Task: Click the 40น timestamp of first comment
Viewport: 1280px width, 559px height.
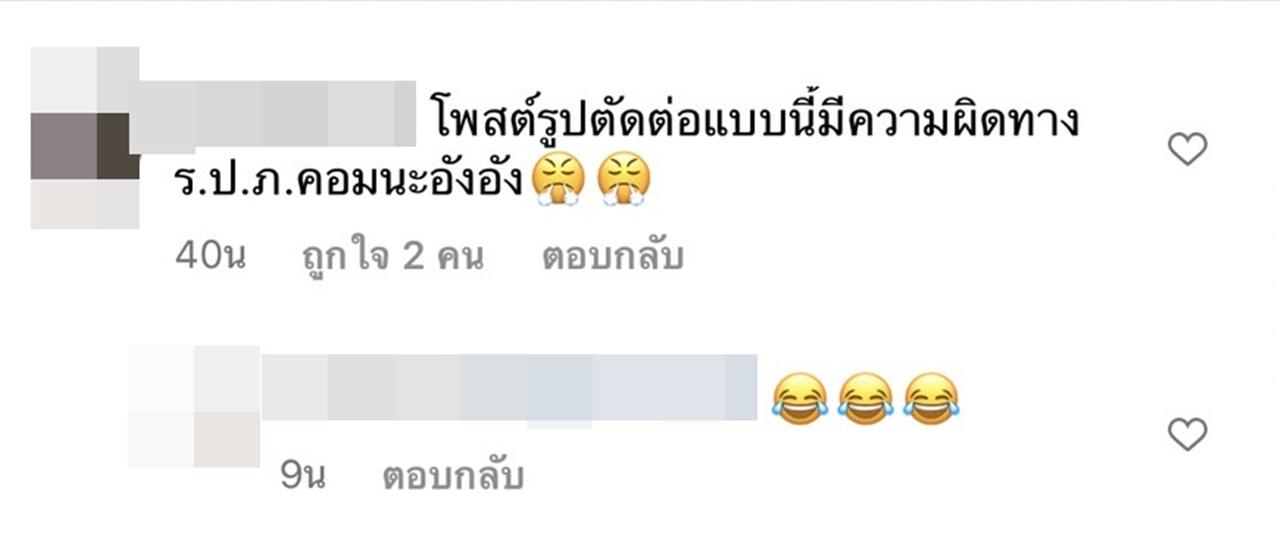Action: point(211,257)
